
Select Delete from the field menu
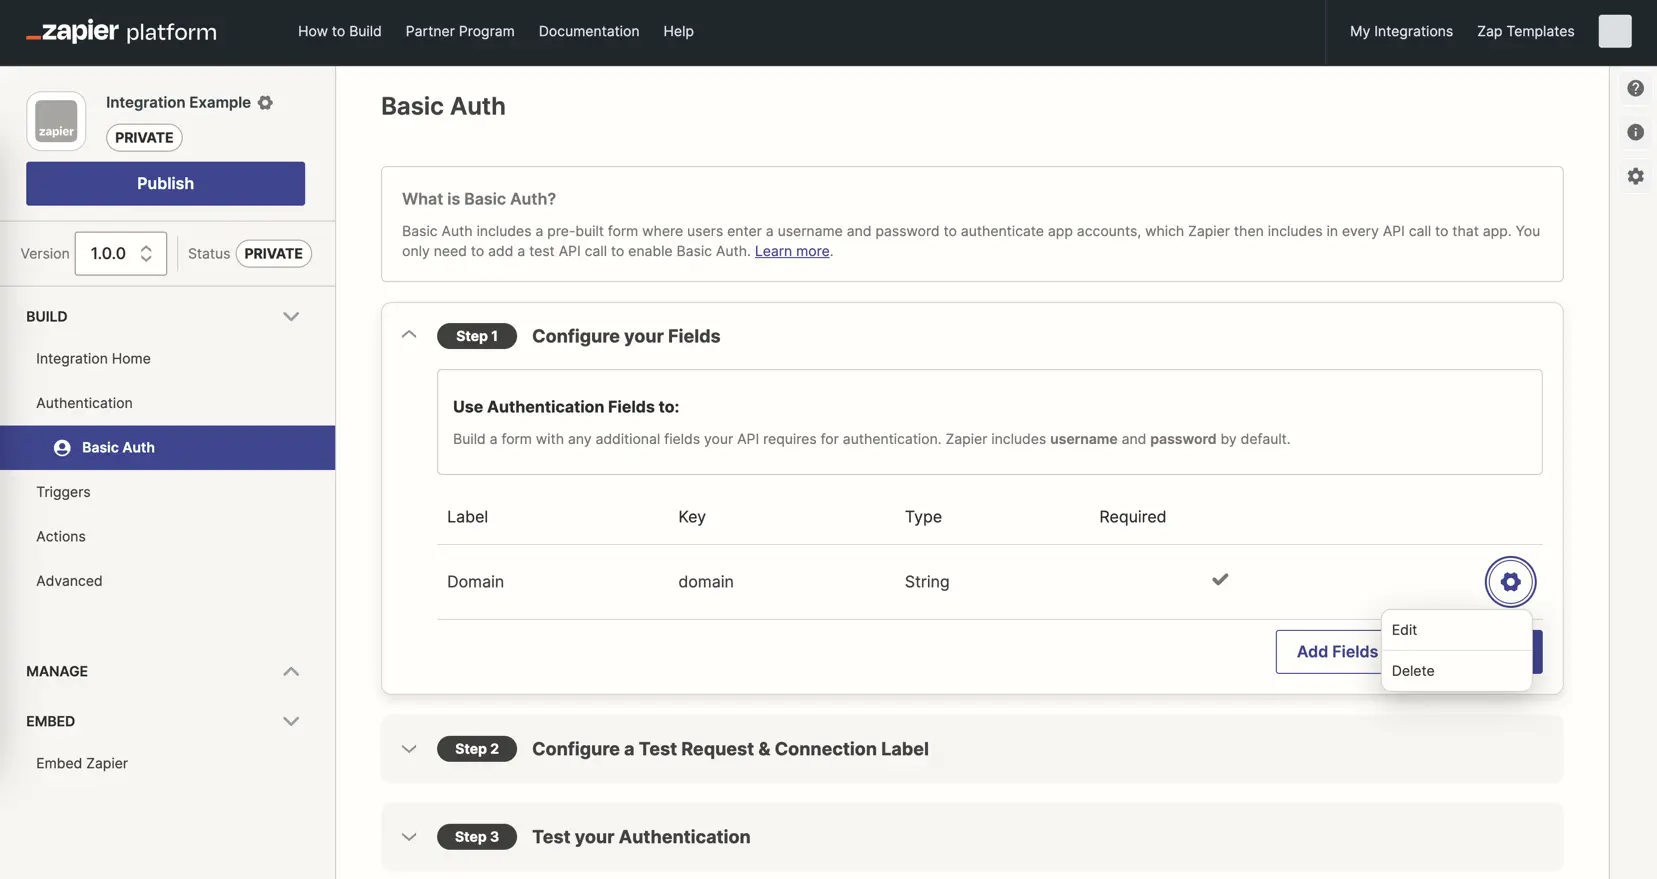click(x=1456, y=671)
